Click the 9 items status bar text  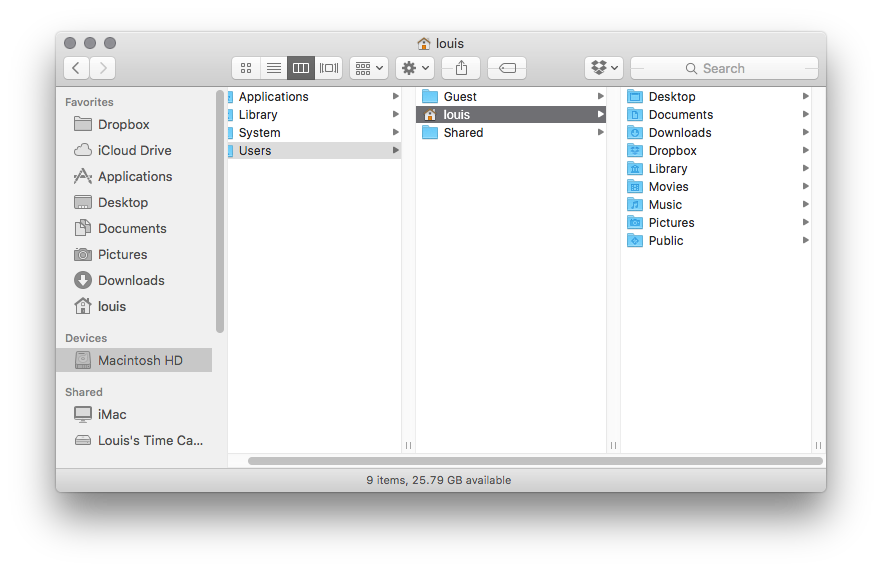pos(439,480)
